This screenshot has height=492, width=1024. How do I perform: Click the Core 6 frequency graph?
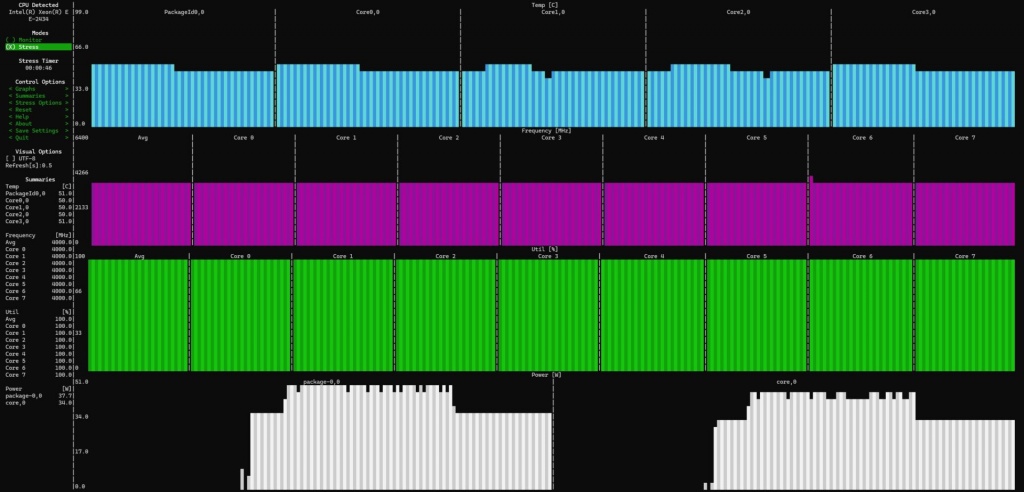point(860,213)
